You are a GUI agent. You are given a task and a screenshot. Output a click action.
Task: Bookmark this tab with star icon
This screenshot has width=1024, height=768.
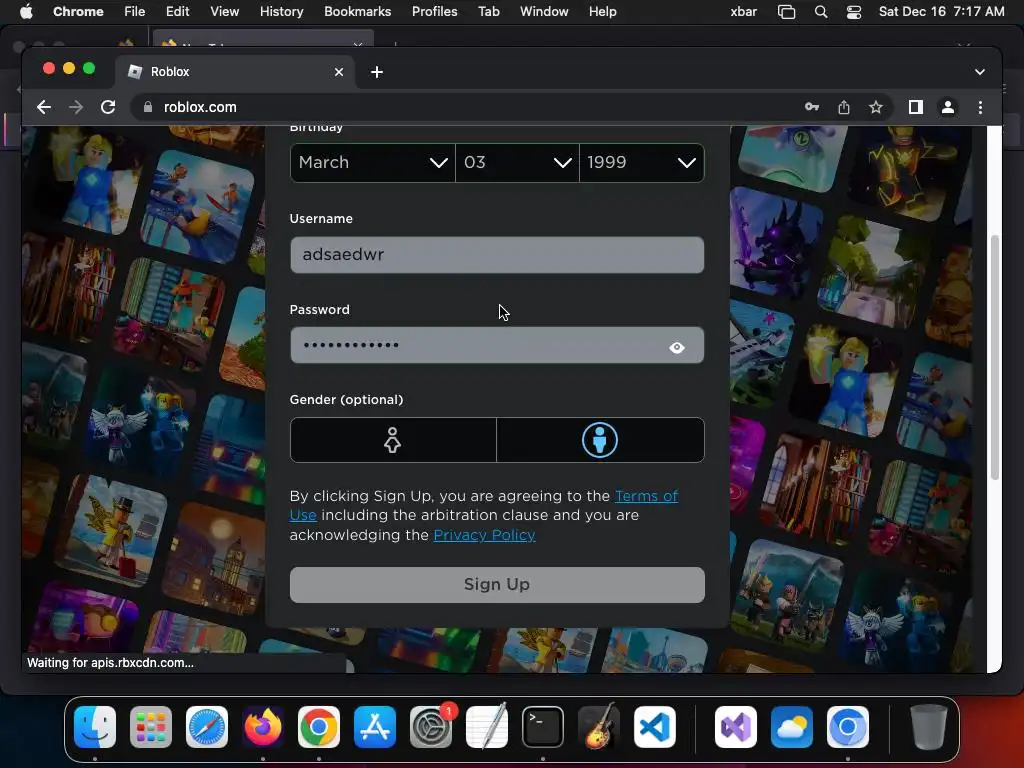tap(876, 107)
